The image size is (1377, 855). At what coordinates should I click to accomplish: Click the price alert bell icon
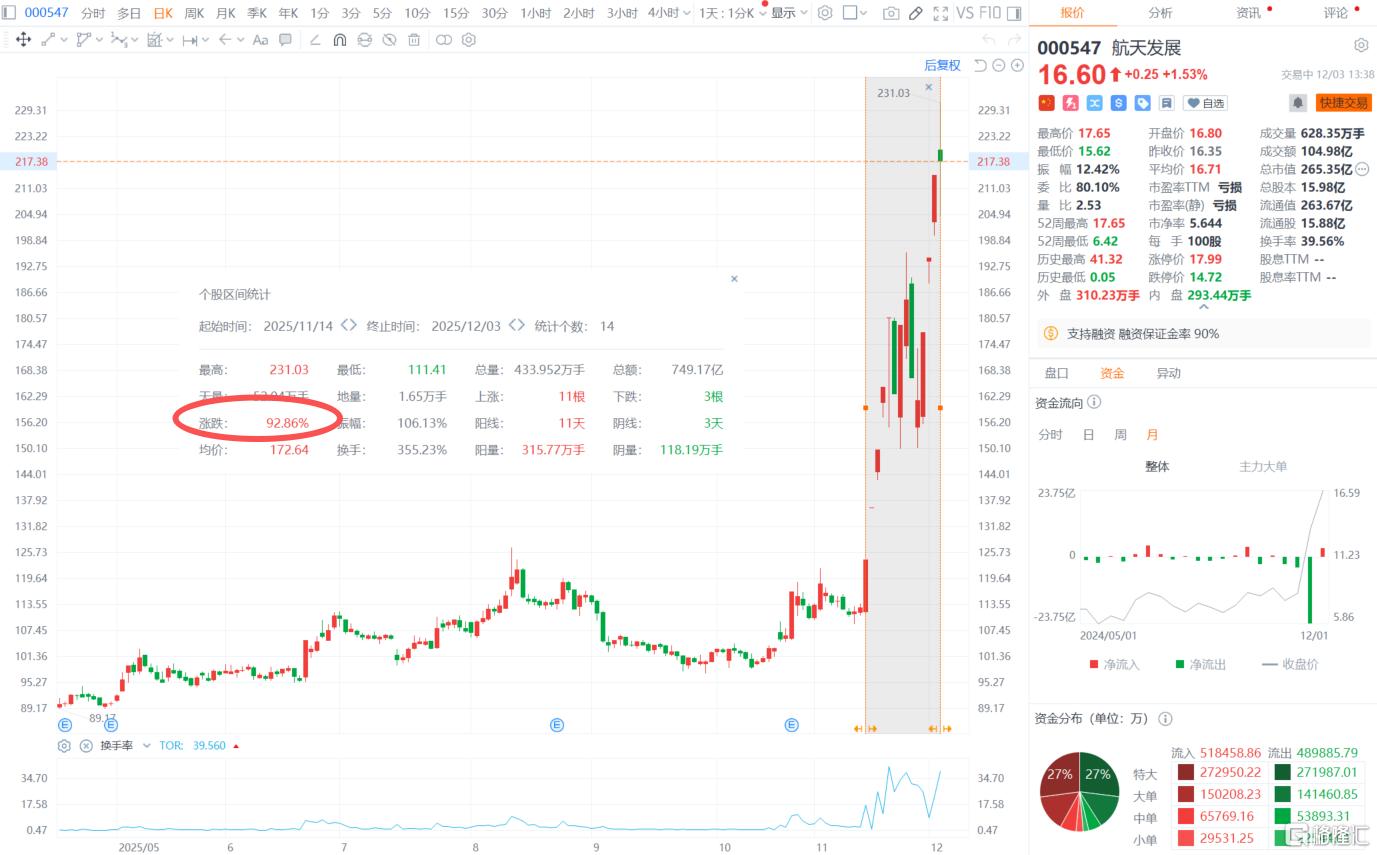1297,103
